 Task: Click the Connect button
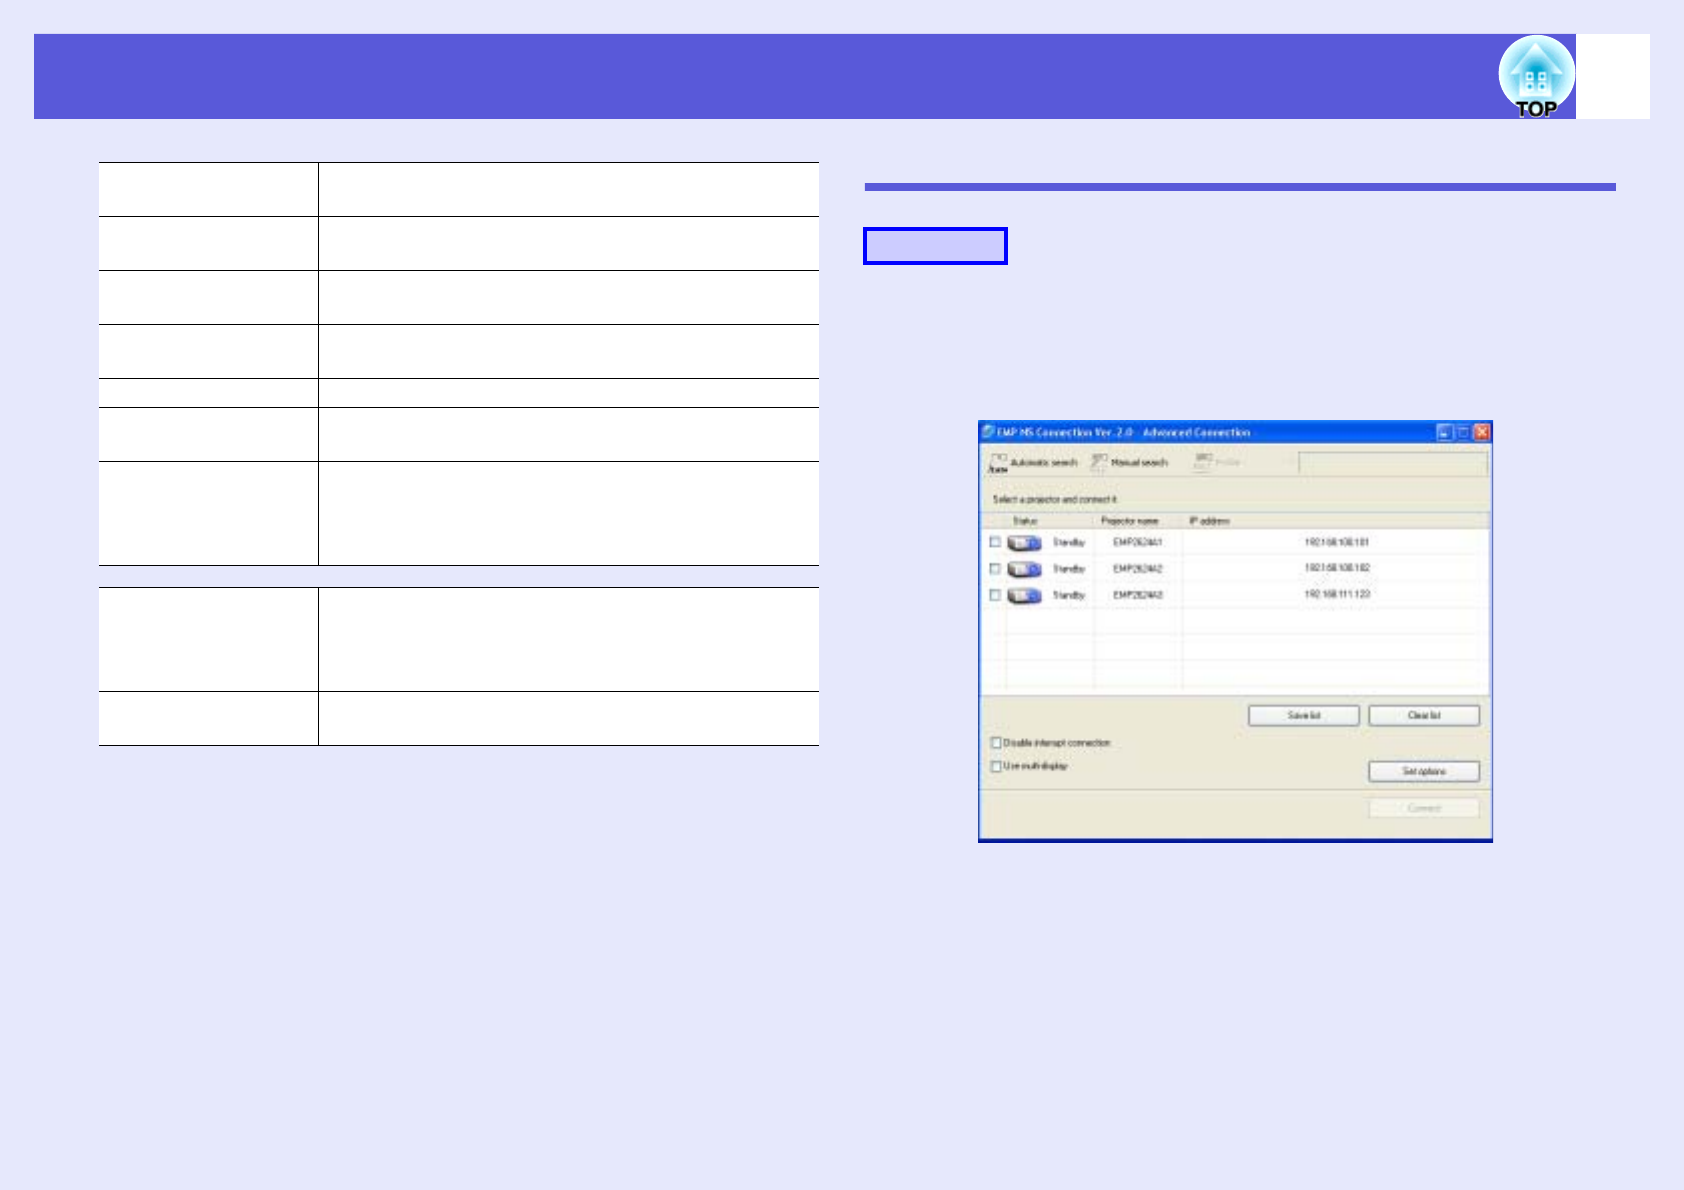pos(1424,808)
